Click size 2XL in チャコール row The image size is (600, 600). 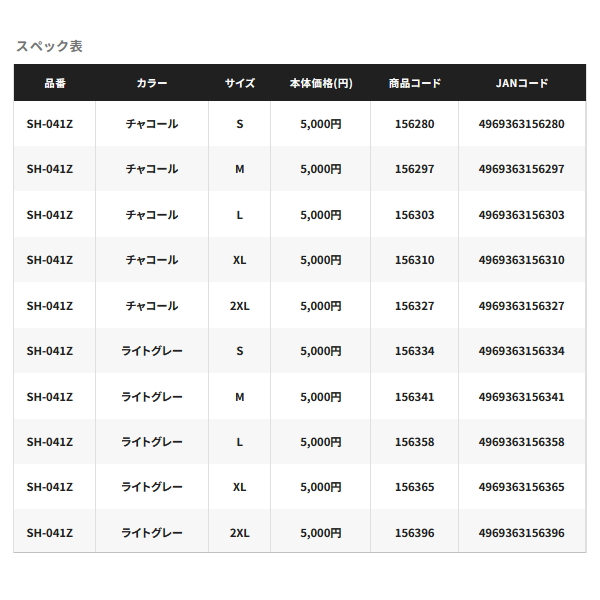(239, 306)
